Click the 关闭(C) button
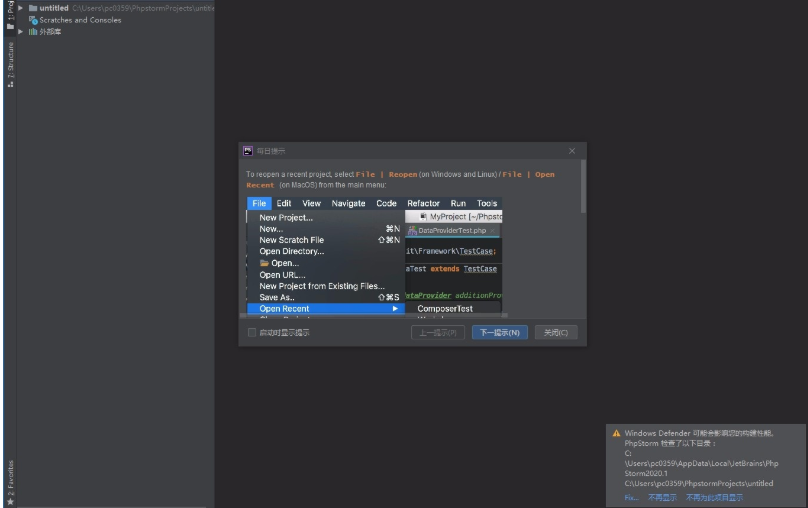This screenshot has height=508, width=808. tap(556, 332)
